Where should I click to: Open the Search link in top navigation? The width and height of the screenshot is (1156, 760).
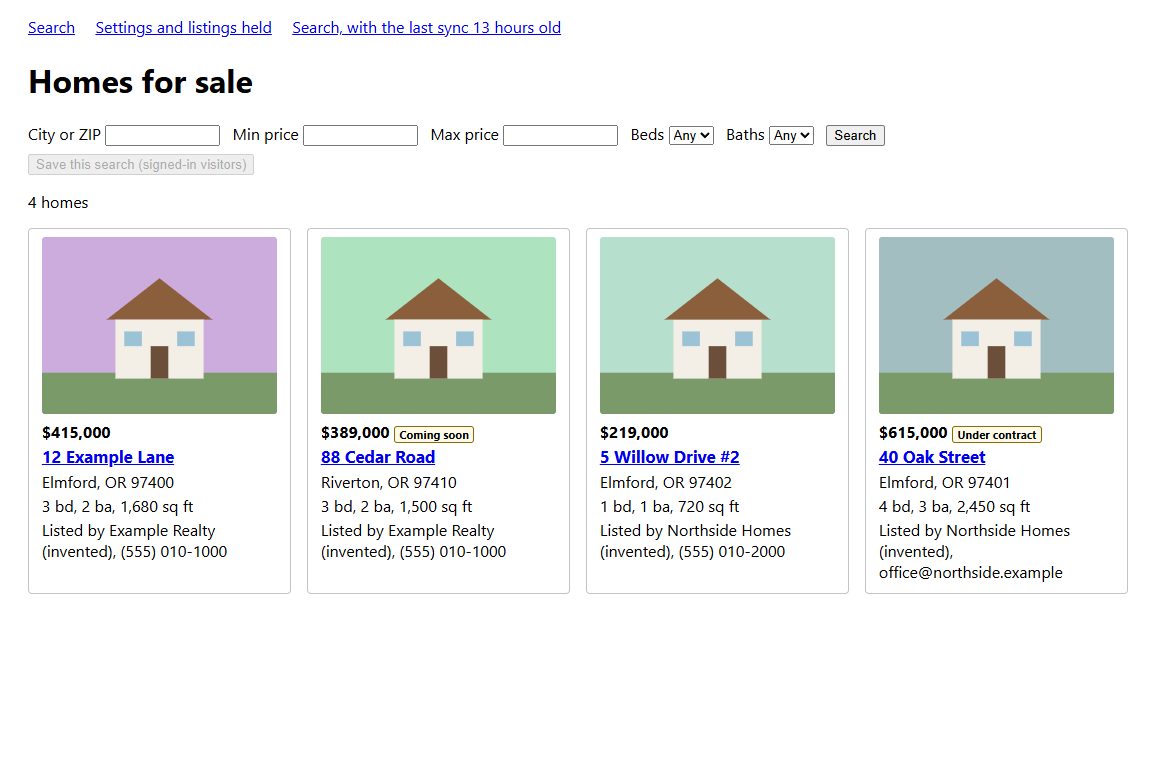point(51,28)
